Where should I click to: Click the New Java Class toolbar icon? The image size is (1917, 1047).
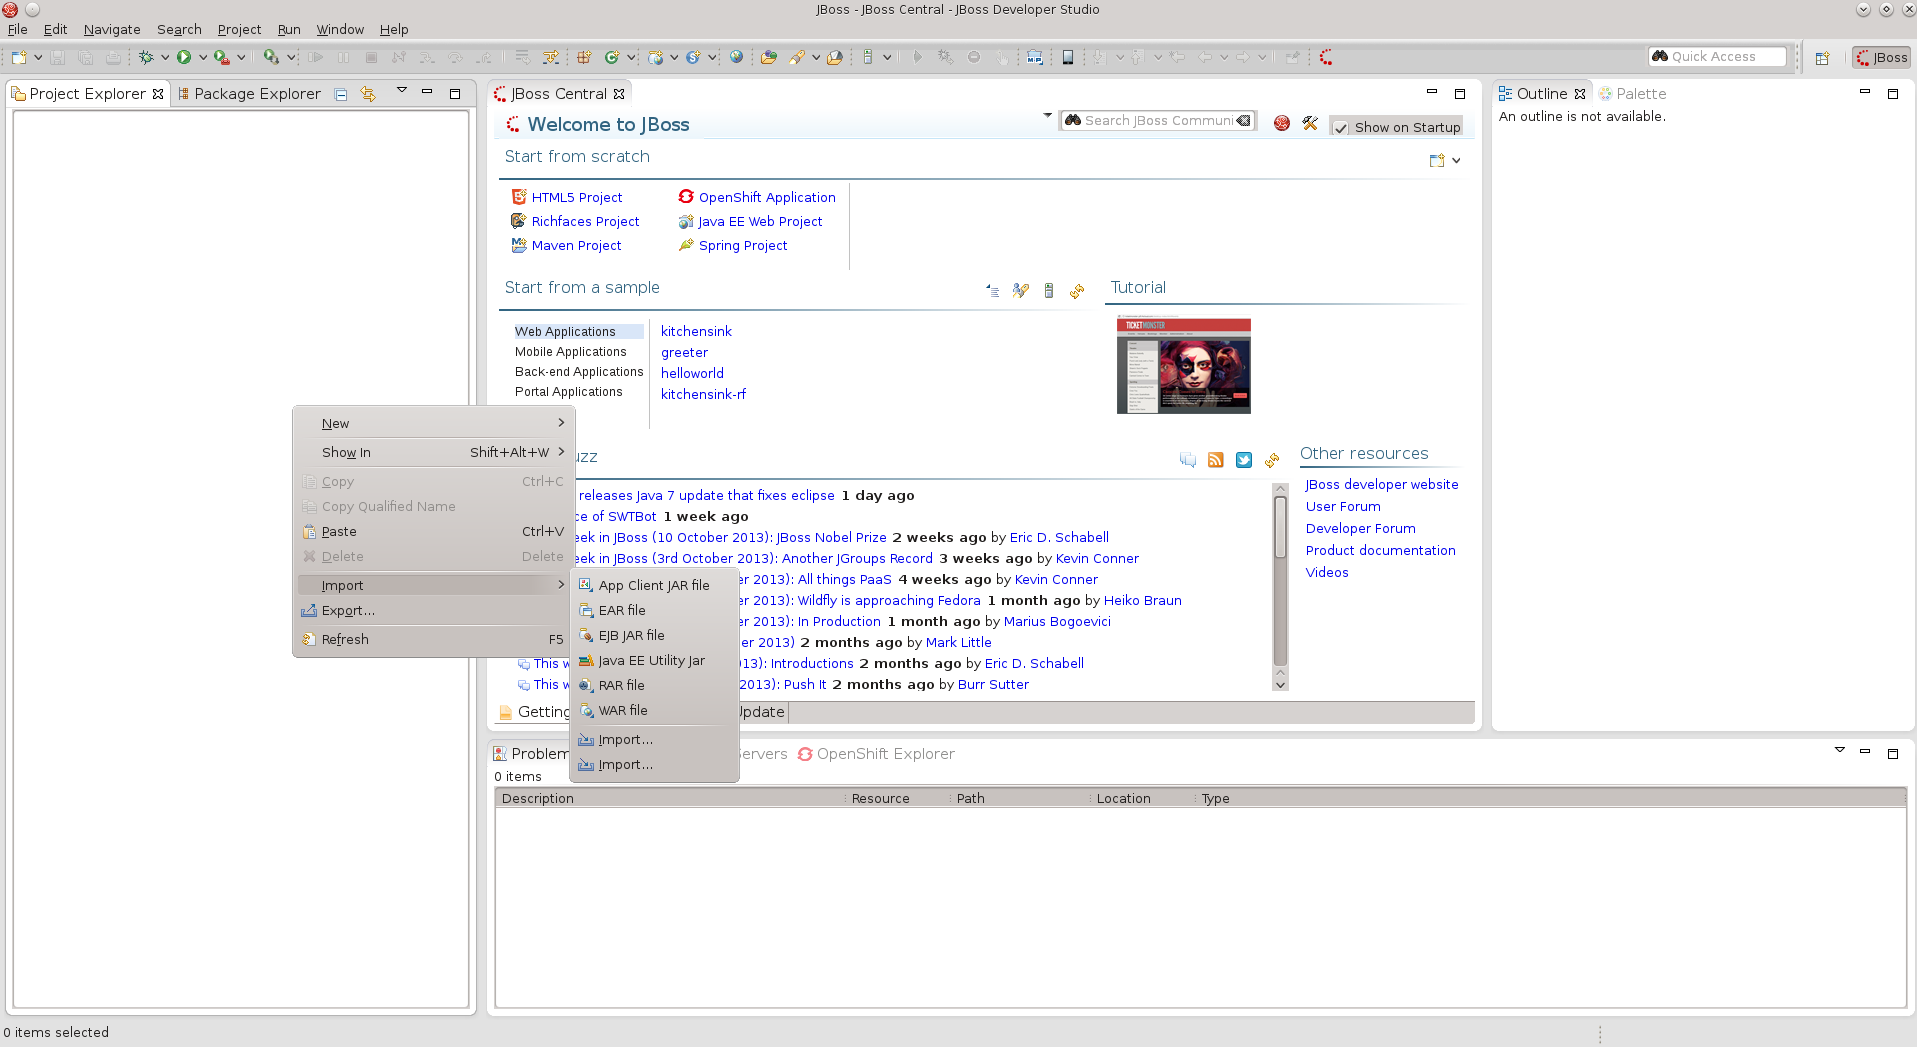[612, 57]
